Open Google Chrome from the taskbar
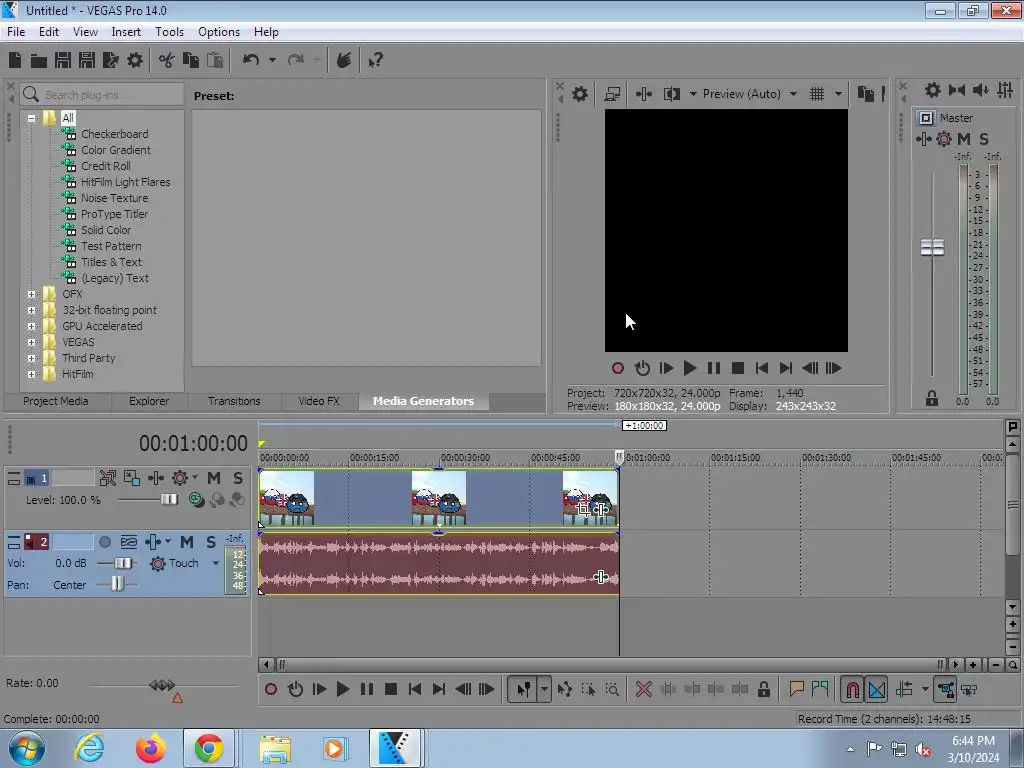The image size is (1024, 768). click(x=209, y=748)
